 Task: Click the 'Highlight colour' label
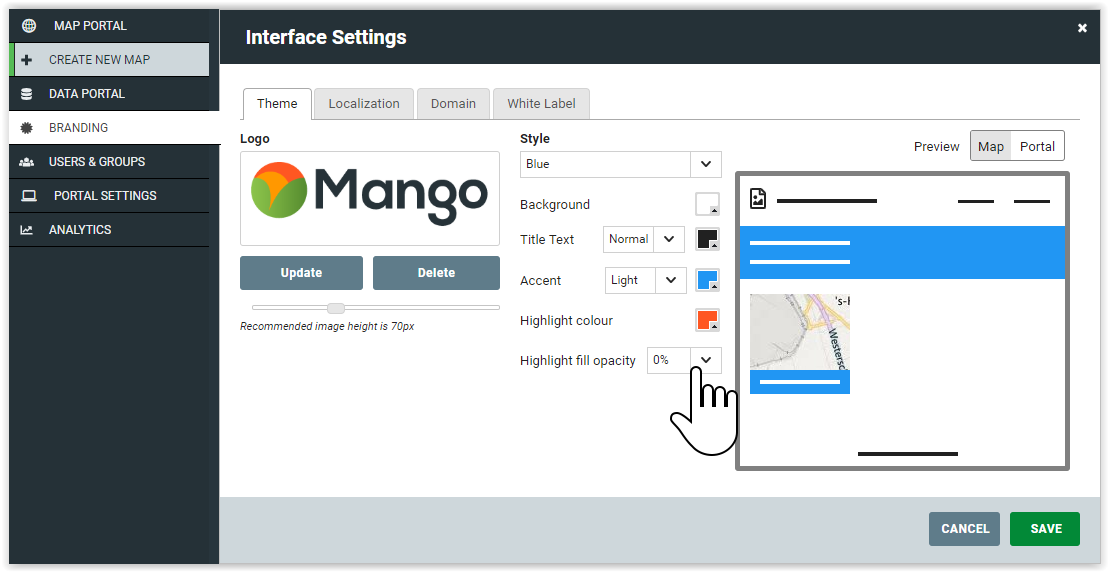[x=567, y=320]
